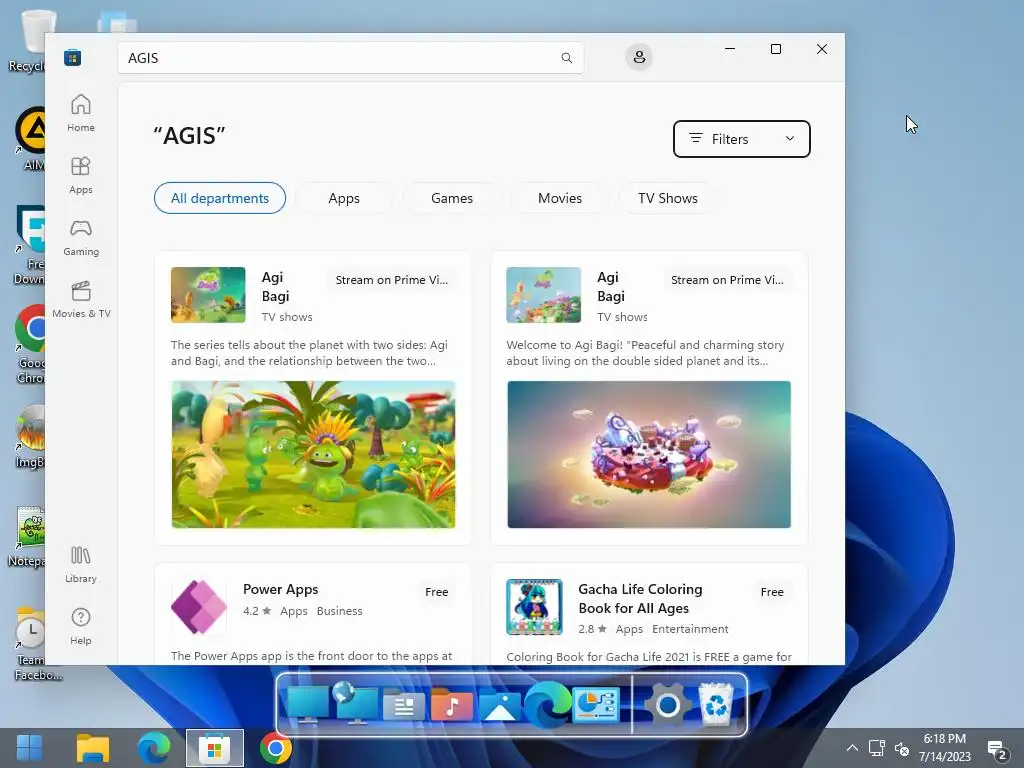Open the dock Control Panel icon

(x=596, y=705)
